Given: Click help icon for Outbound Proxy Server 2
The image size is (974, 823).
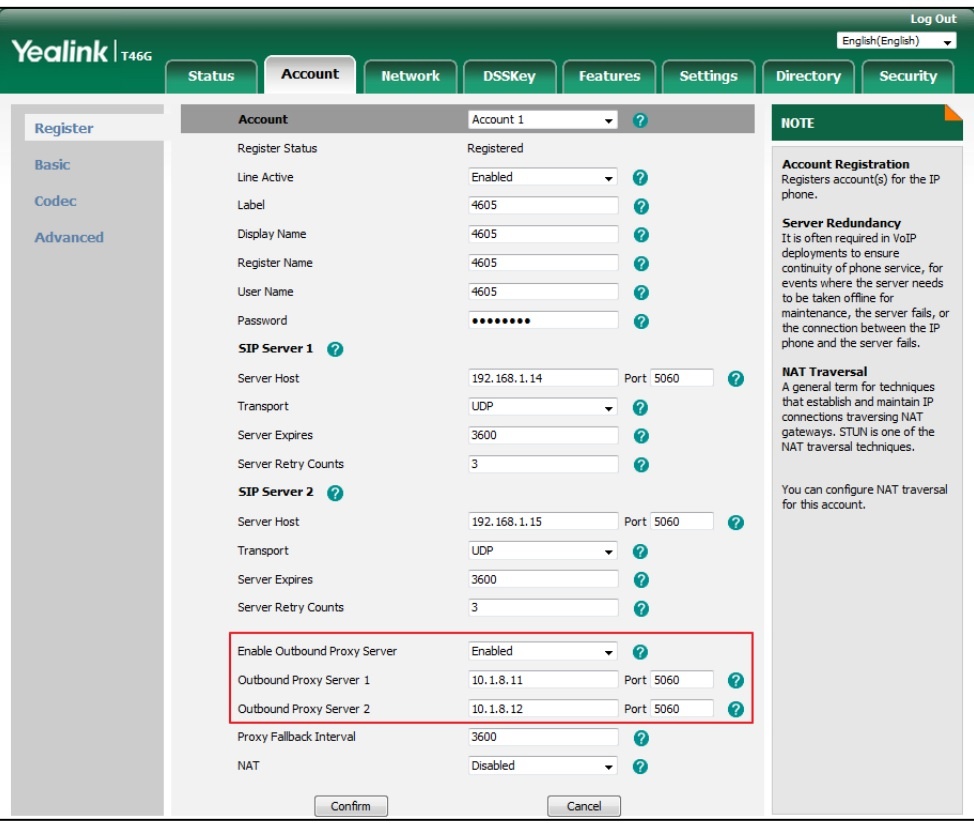Looking at the screenshot, I should (735, 709).
